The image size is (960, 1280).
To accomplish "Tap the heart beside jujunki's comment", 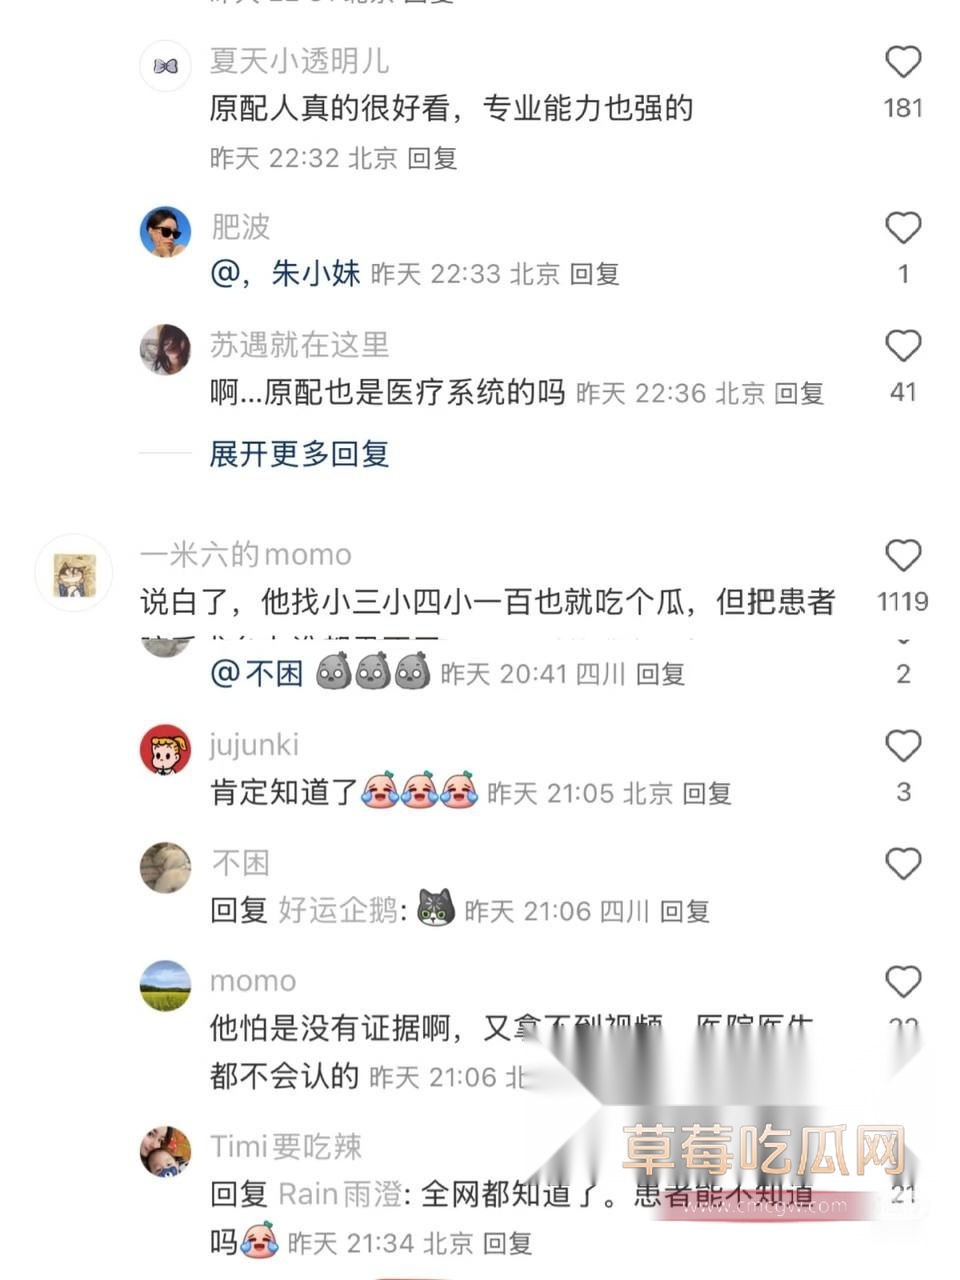I will pyautogui.click(x=903, y=746).
